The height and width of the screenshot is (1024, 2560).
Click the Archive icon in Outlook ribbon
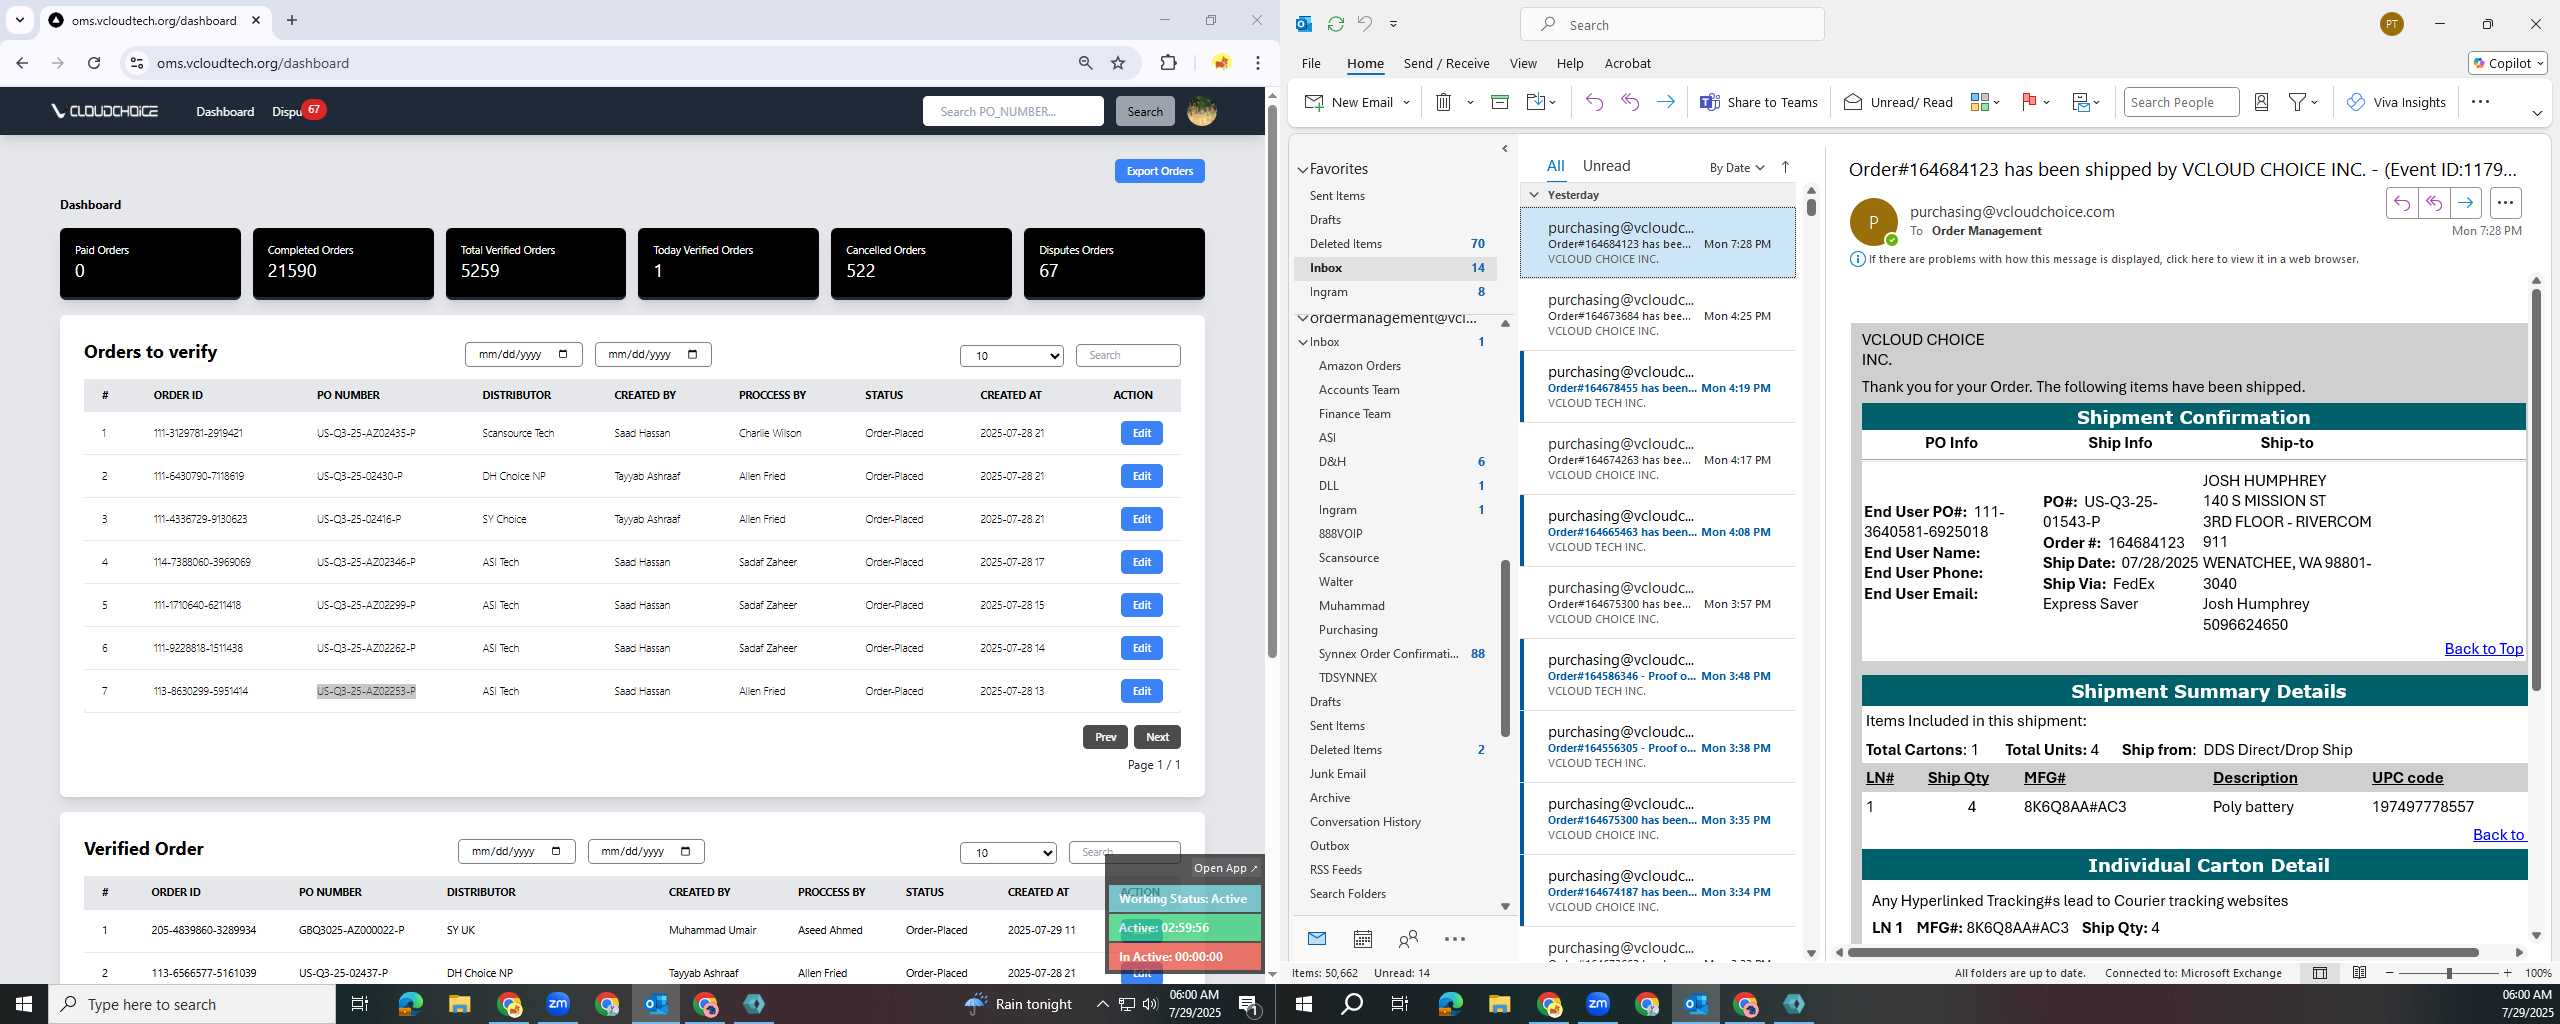click(x=1499, y=102)
